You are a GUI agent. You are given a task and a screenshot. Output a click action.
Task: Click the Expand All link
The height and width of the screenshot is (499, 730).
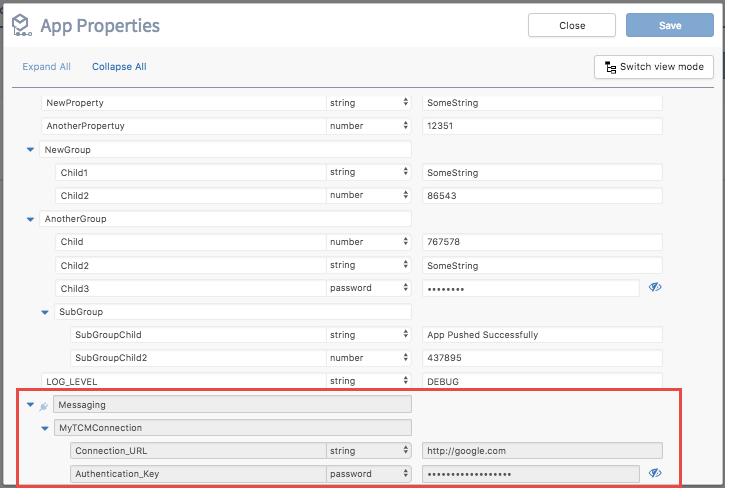[x=46, y=67]
